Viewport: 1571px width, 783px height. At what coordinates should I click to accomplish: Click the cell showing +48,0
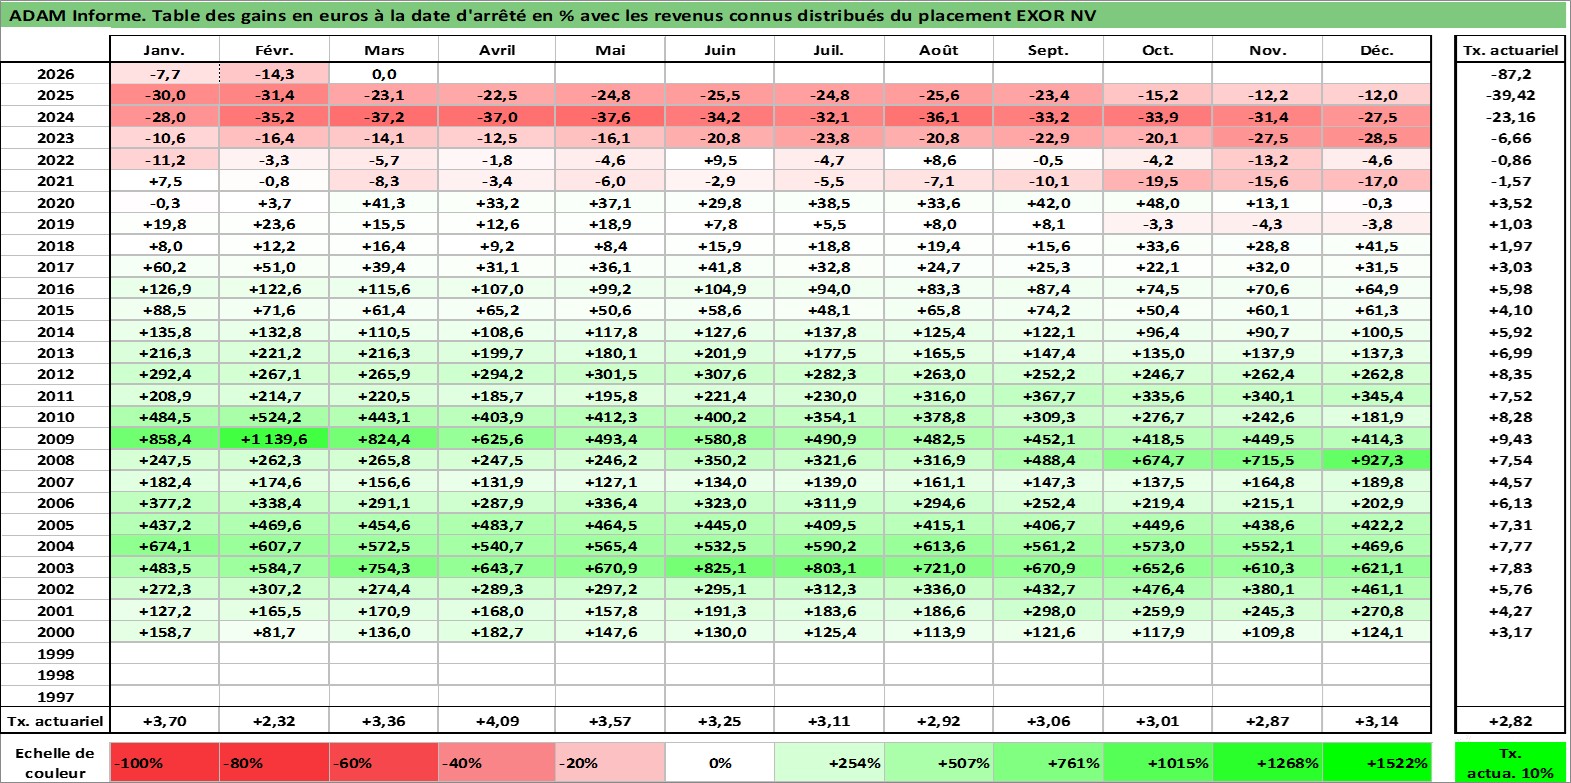coord(1157,203)
